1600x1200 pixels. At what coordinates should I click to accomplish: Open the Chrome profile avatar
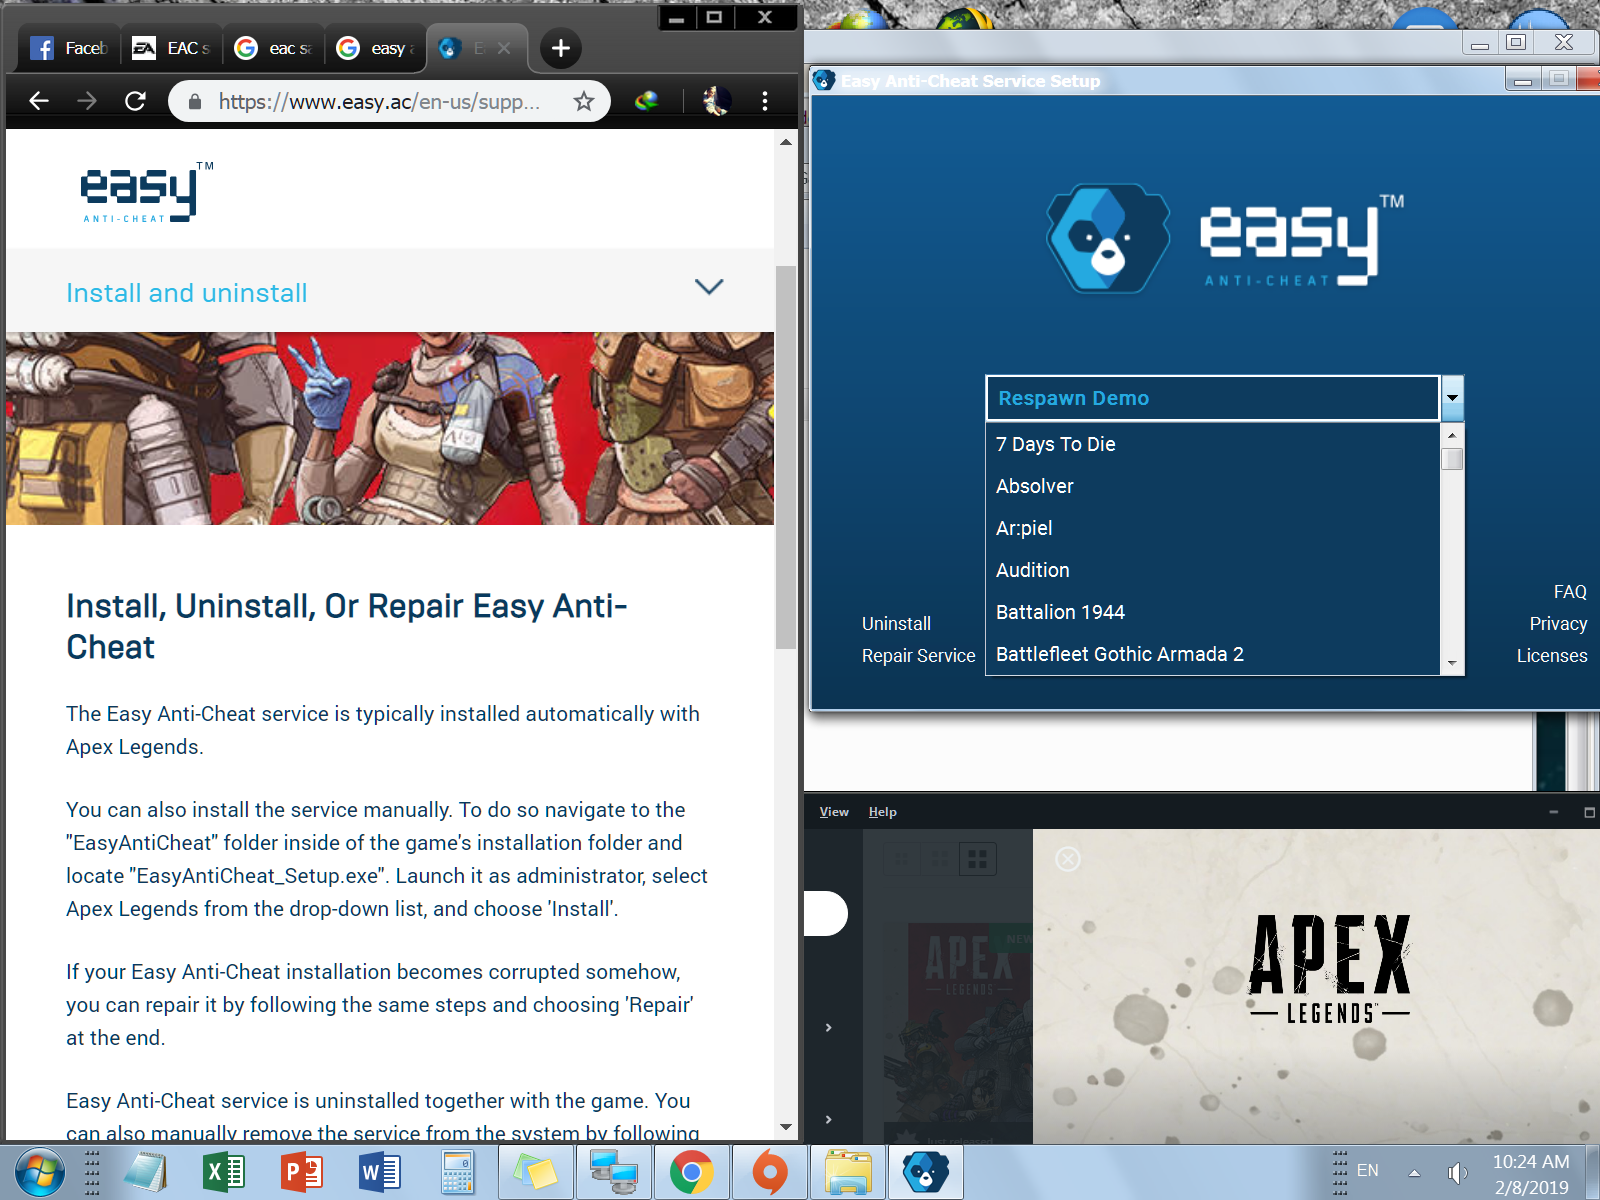(716, 101)
